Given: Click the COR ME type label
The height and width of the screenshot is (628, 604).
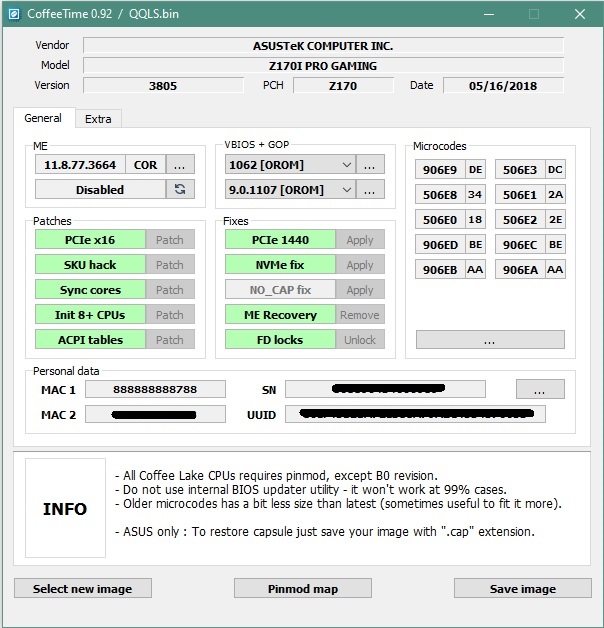Looking at the screenshot, I should click(145, 165).
